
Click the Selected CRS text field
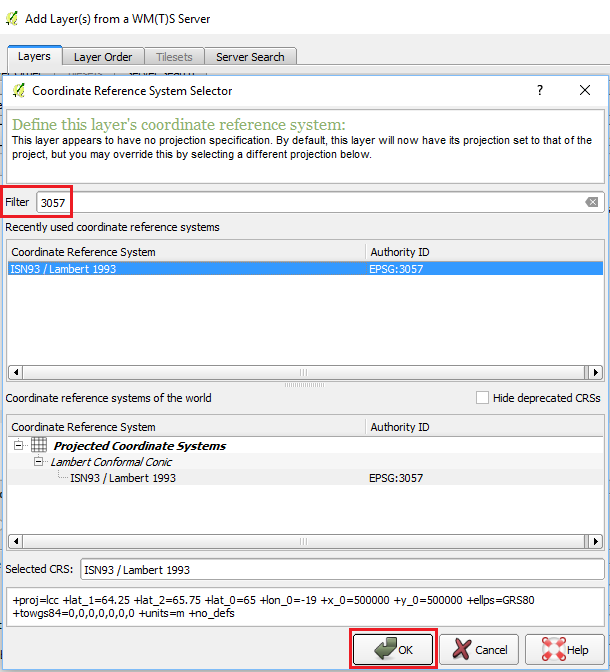click(340, 569)
